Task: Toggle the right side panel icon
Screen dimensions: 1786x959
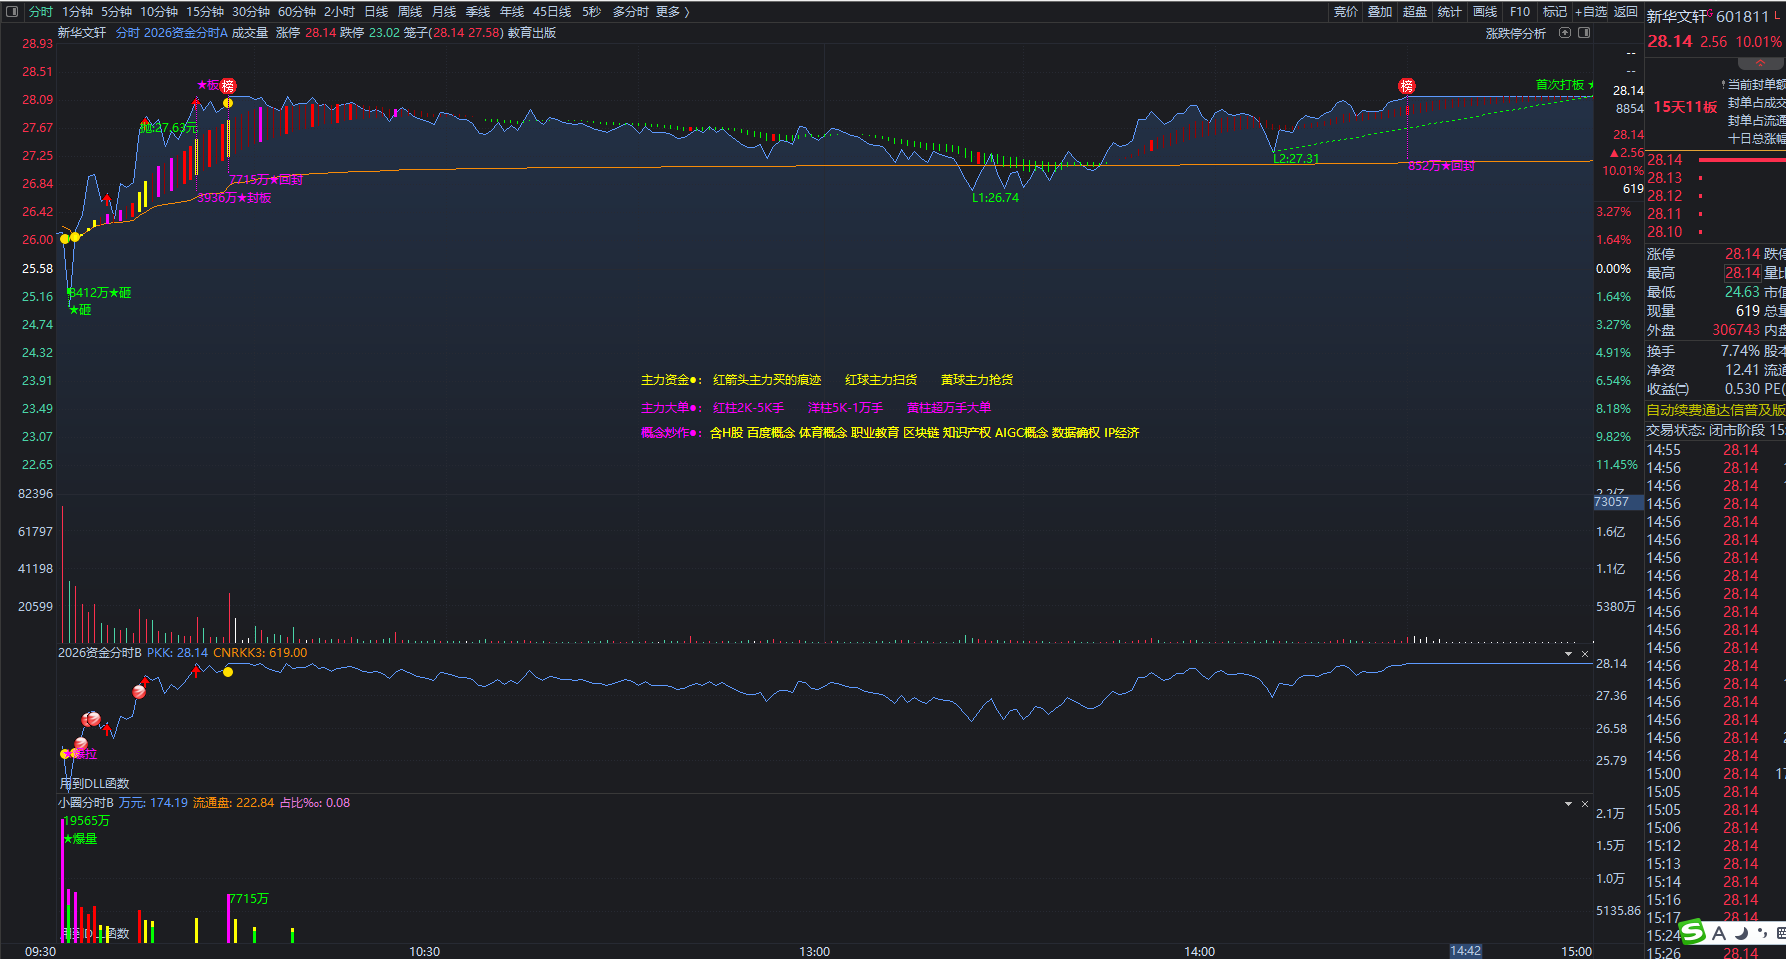Action: coord(1584,33)
